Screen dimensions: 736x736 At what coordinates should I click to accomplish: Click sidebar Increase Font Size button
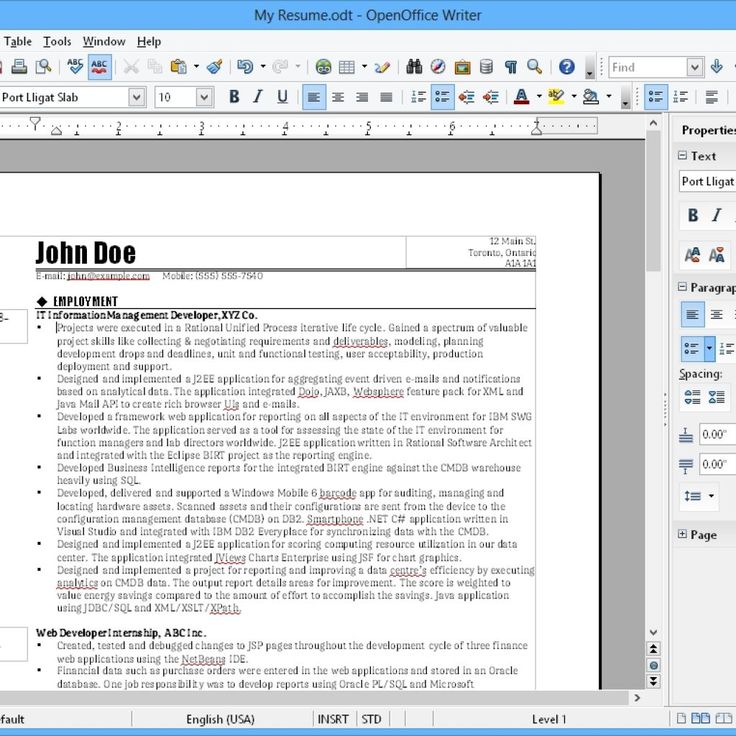coord(692,255)
